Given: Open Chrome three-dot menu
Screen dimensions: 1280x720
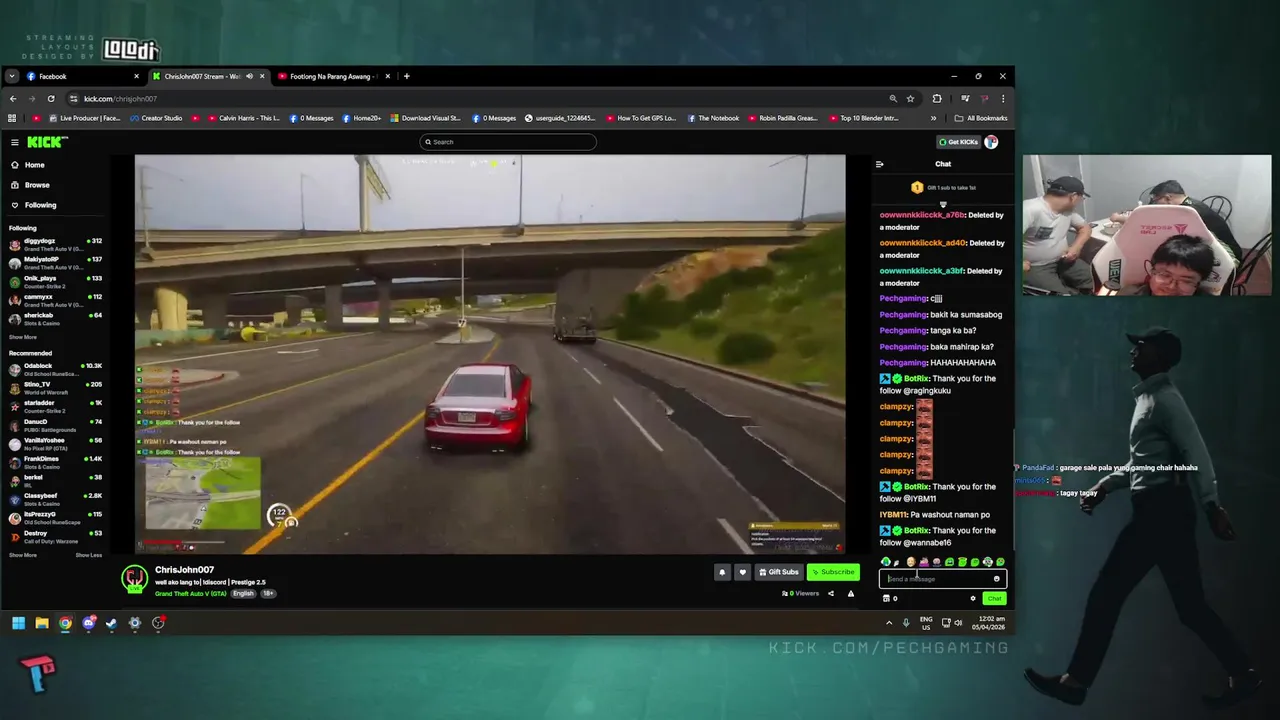Looking at the screenshot, I should click(x=1003, y=98).
